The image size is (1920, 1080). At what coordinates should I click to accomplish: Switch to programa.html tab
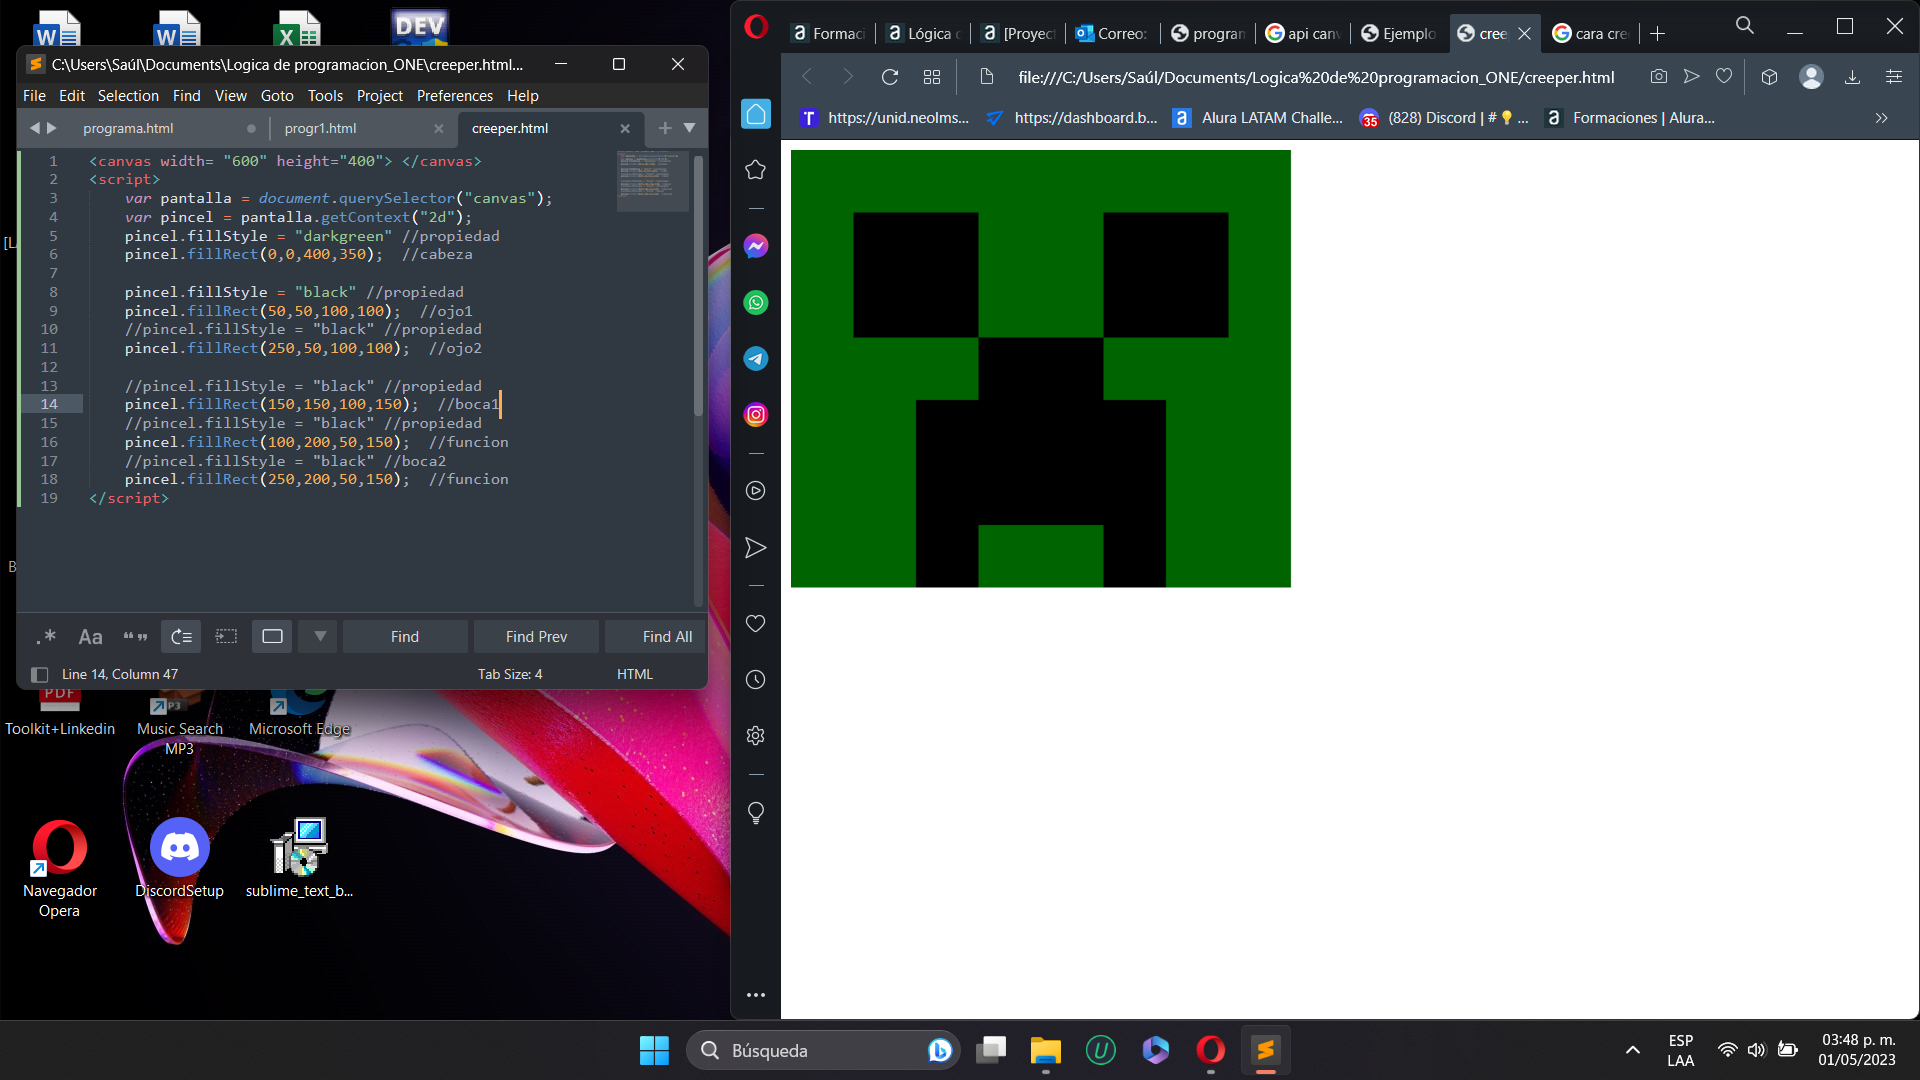point(128,129)
